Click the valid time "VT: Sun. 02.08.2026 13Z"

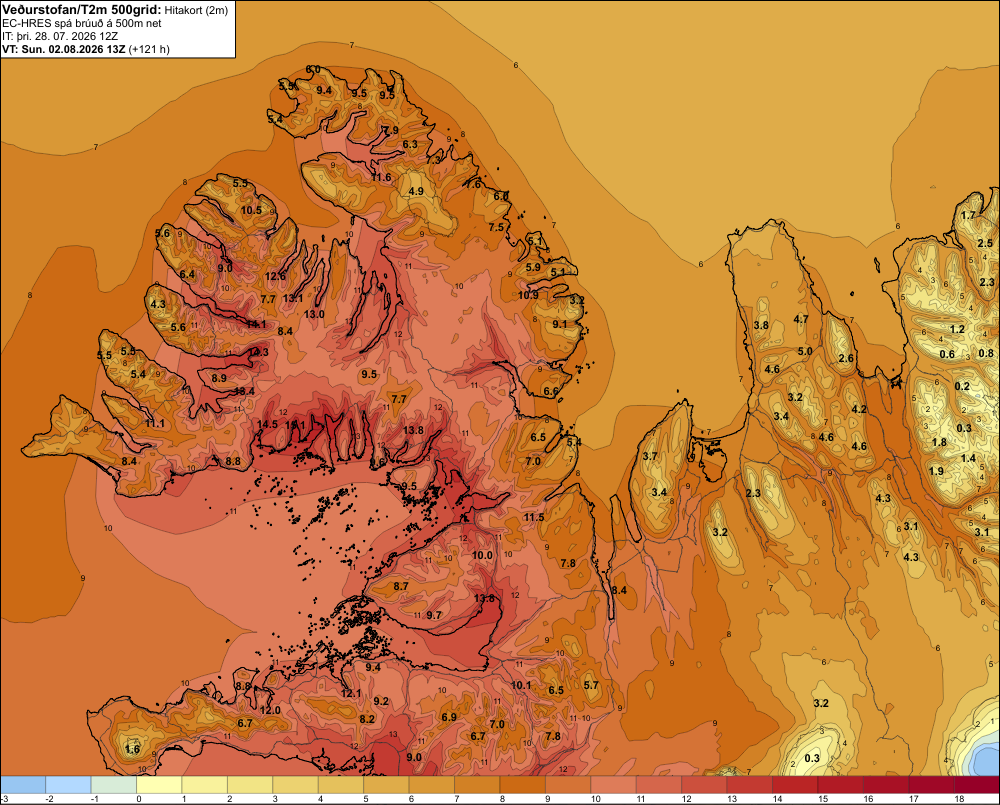64,49
